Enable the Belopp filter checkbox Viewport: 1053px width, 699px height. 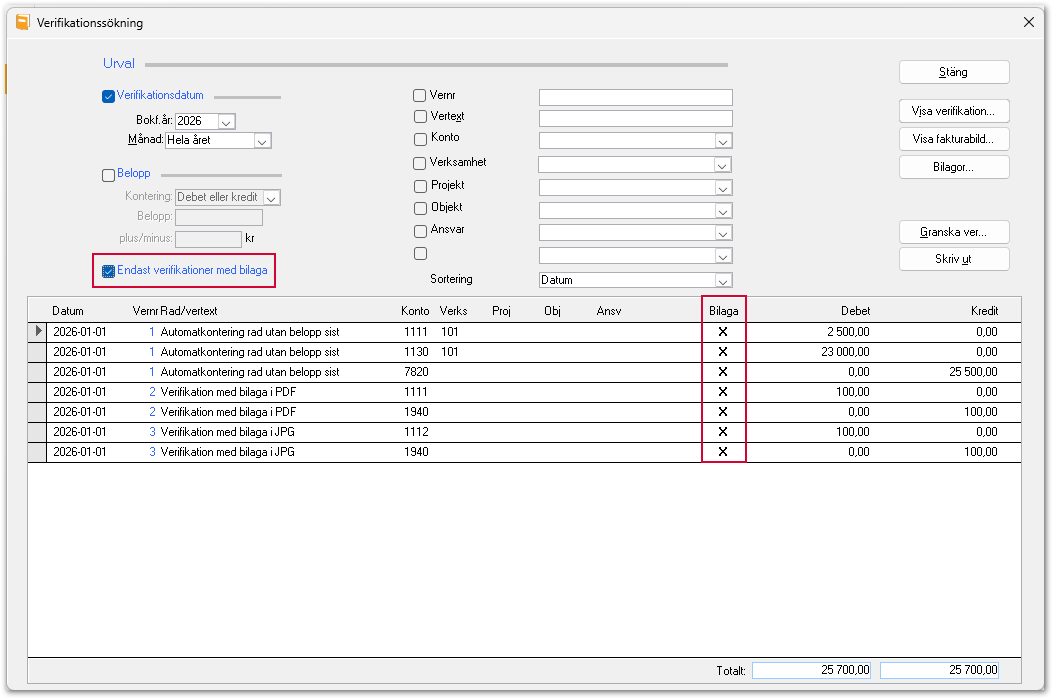click(x=108, y=175)
